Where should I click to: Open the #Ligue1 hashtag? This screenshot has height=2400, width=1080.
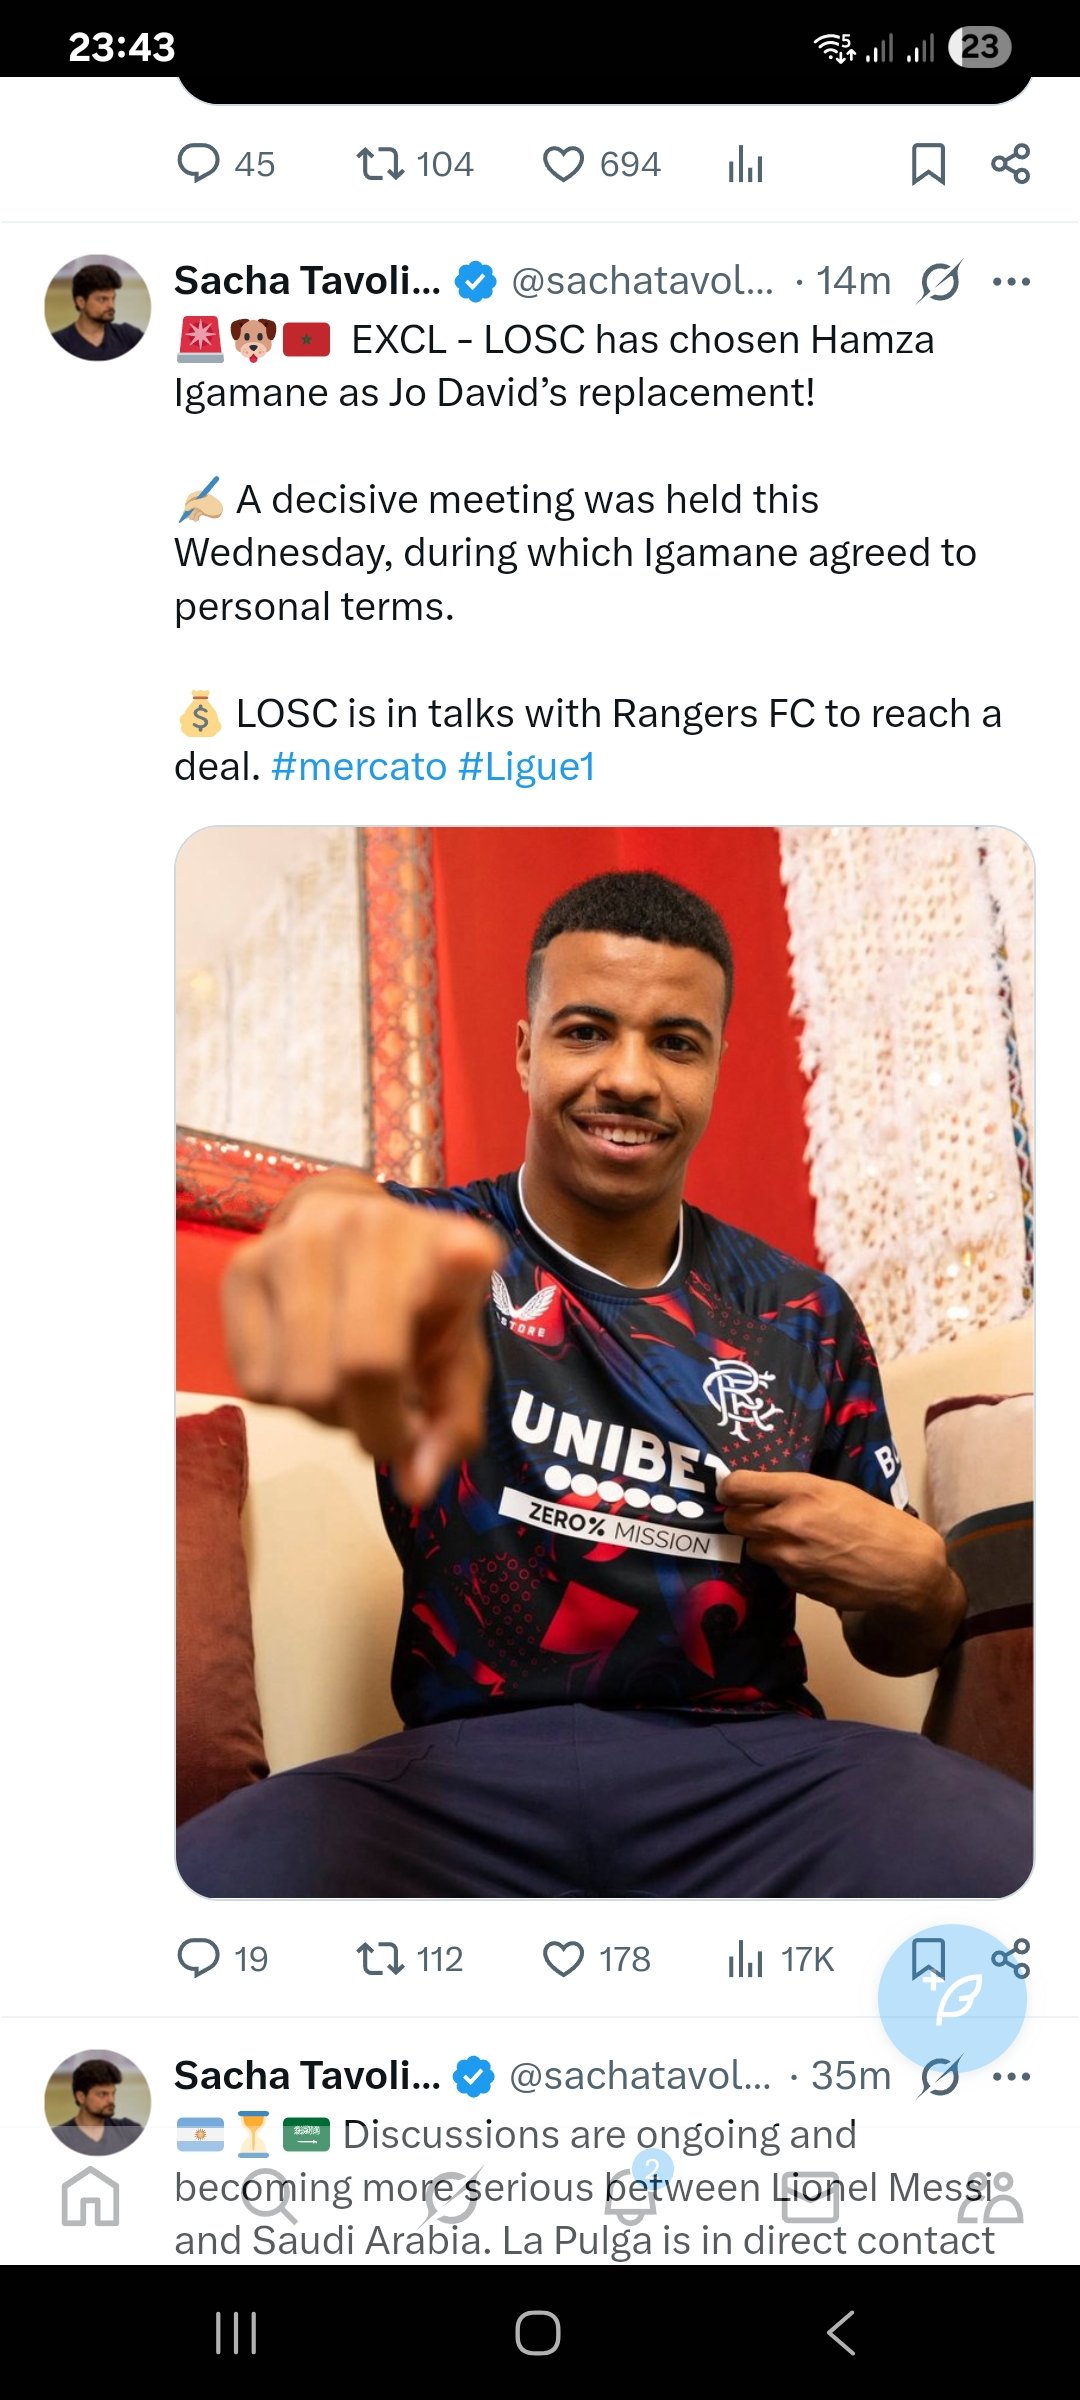click(527, 767)
